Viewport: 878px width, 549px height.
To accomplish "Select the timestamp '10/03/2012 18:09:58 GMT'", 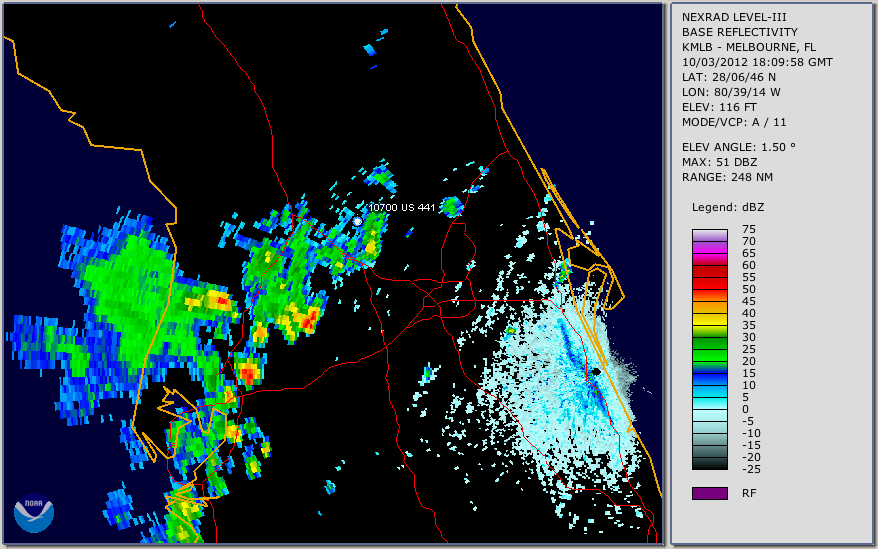I will (x=757, y=62).
